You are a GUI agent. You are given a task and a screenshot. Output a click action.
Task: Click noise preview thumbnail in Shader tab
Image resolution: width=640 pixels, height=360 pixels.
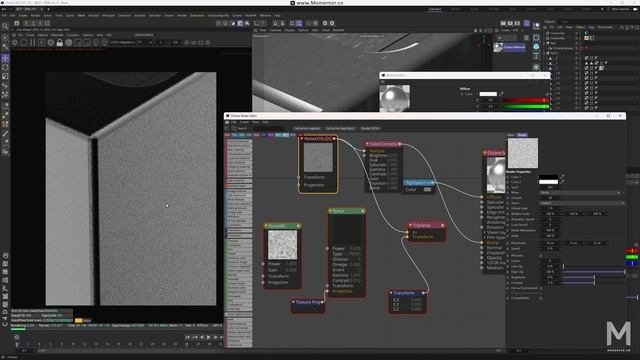point(522,153)
